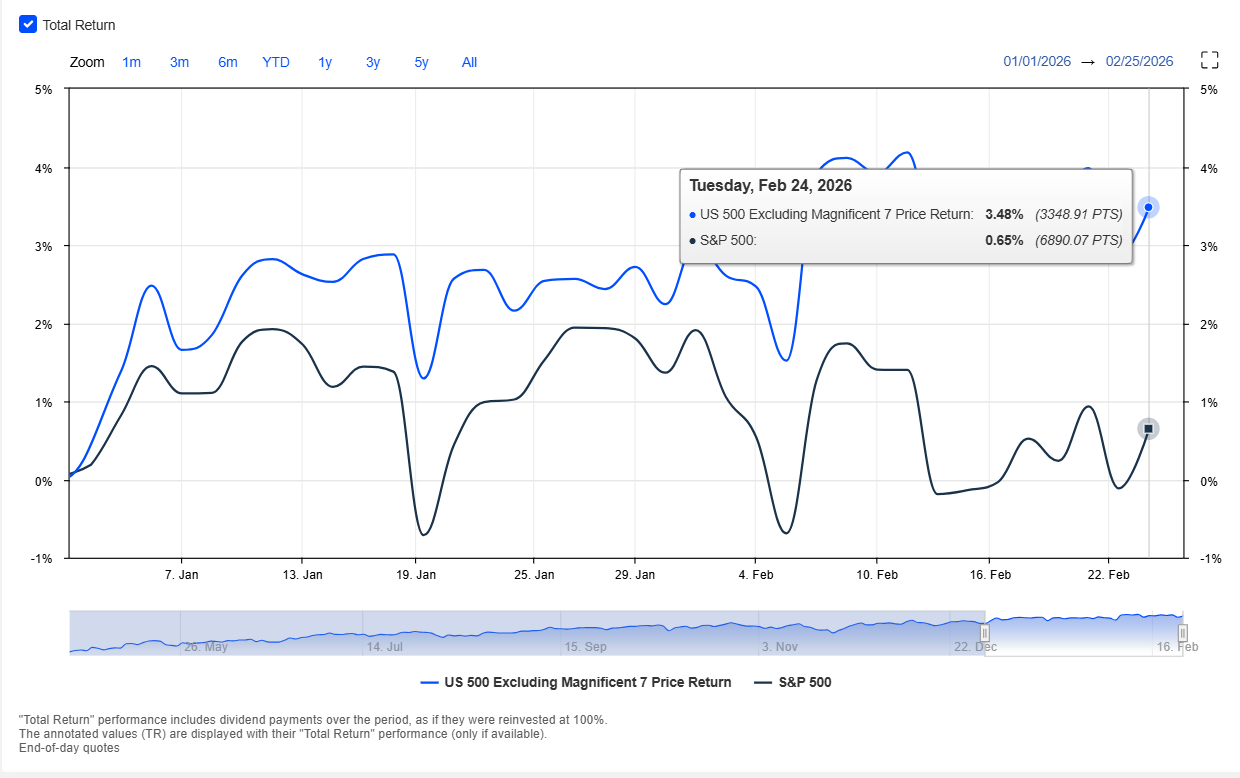1240x778 pixels.
Task: Show All time range
Action: pyautogui.click(x=469, y=62)
